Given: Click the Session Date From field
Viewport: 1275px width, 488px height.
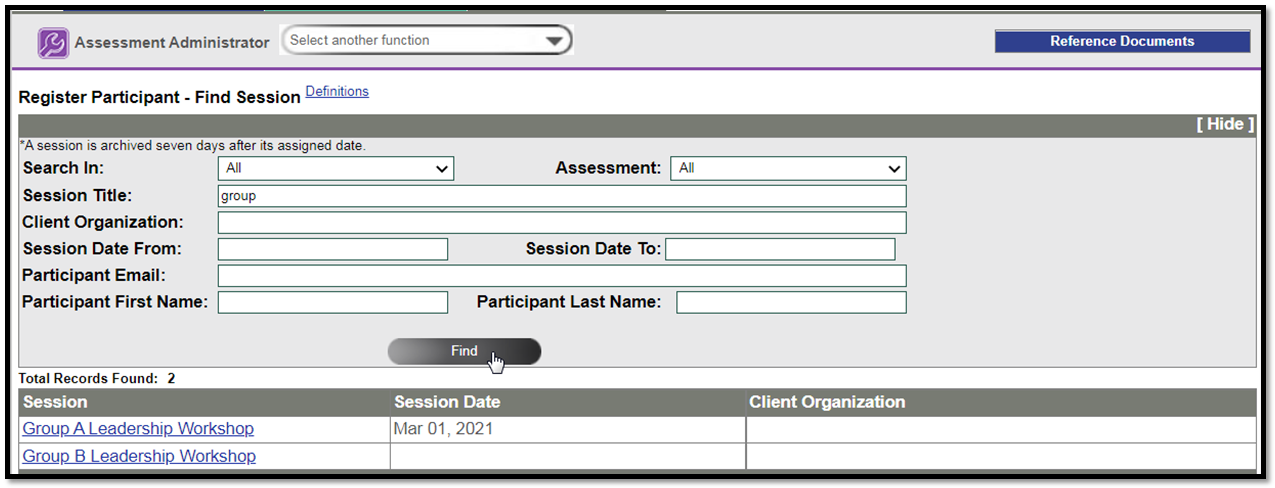Looking at the screenshot, I should (333, 249).
